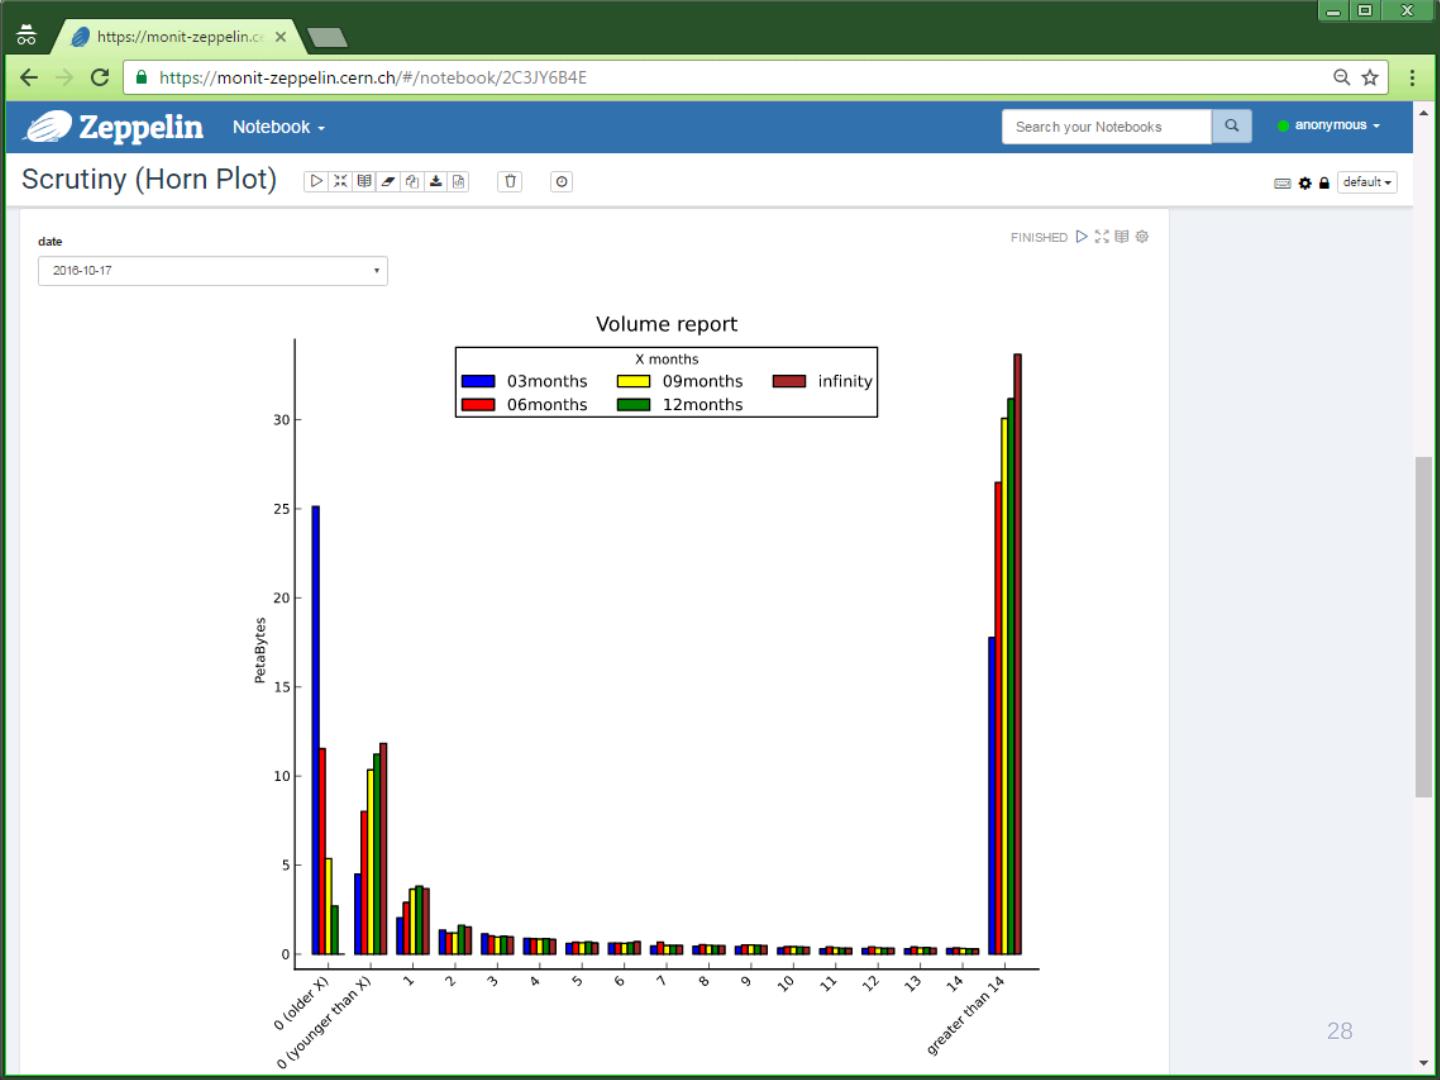Expand the date dropdown showing 2016-10-17
1440x1080 pixels.
pos(212,271)
